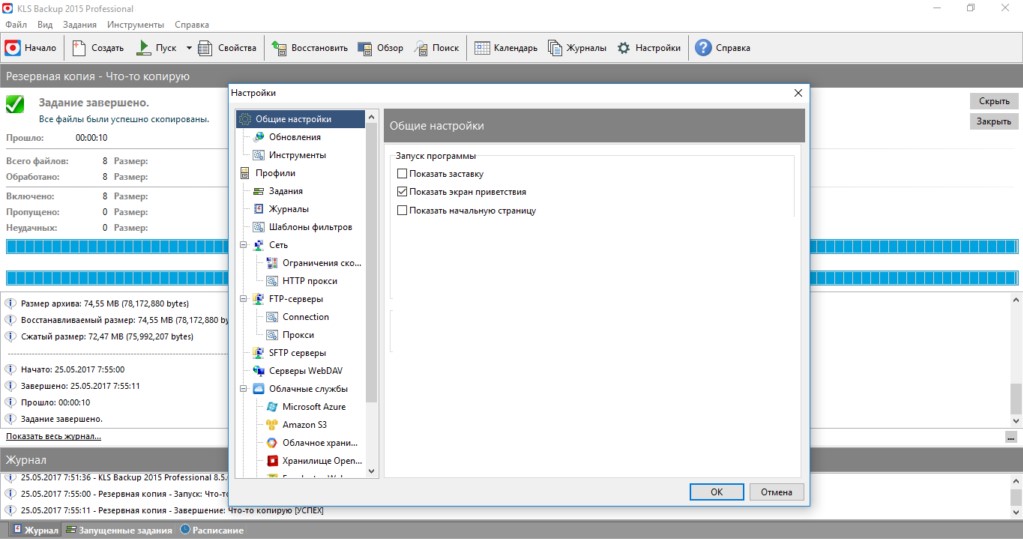Enable Показать заставку checkbox

(x=402, y=174)
